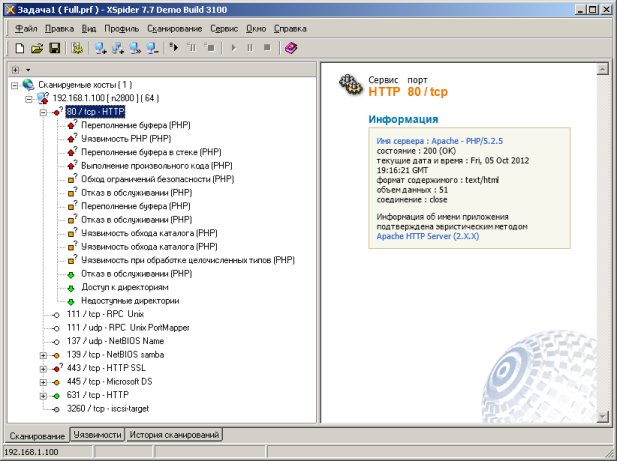Select 111 / udp - RPC Unix PortMapper
Image resolution: width=617 pixels, height=461 pixels.
tap(128, 328)
